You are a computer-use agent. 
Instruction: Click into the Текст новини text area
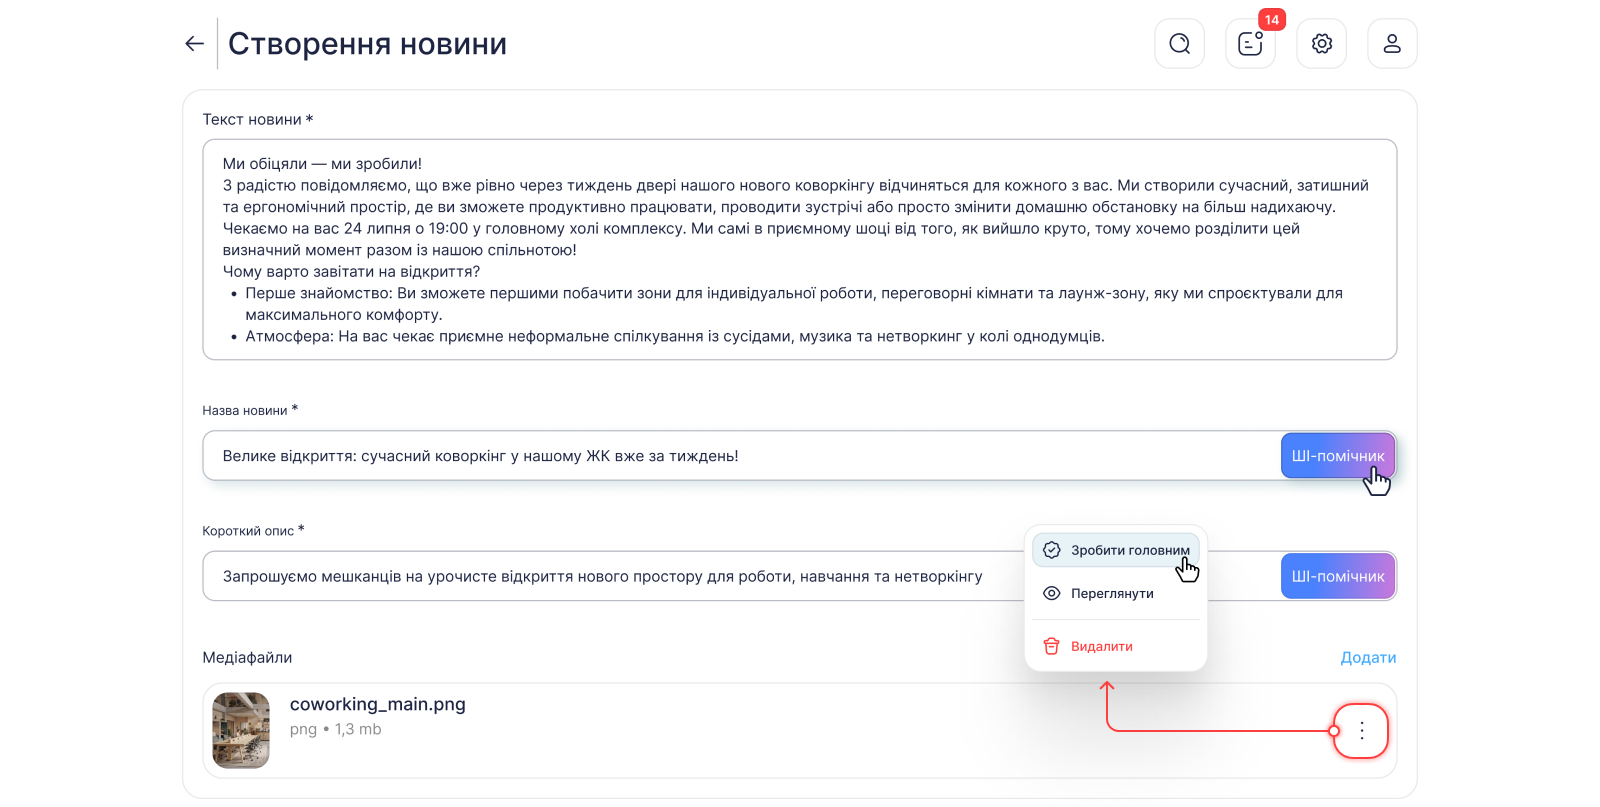[x=800, y=250]
